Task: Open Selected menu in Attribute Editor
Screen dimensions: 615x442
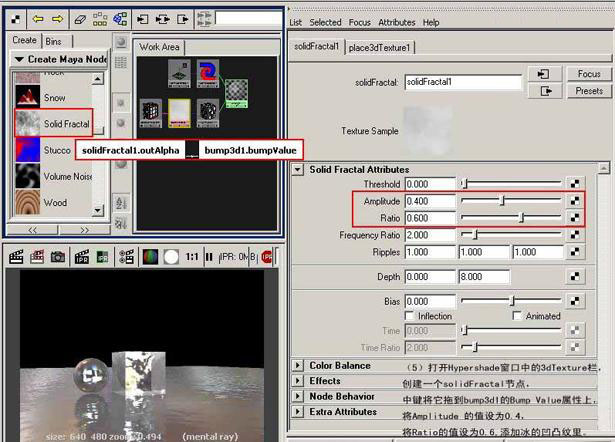Action: click(x=325, y=22)
